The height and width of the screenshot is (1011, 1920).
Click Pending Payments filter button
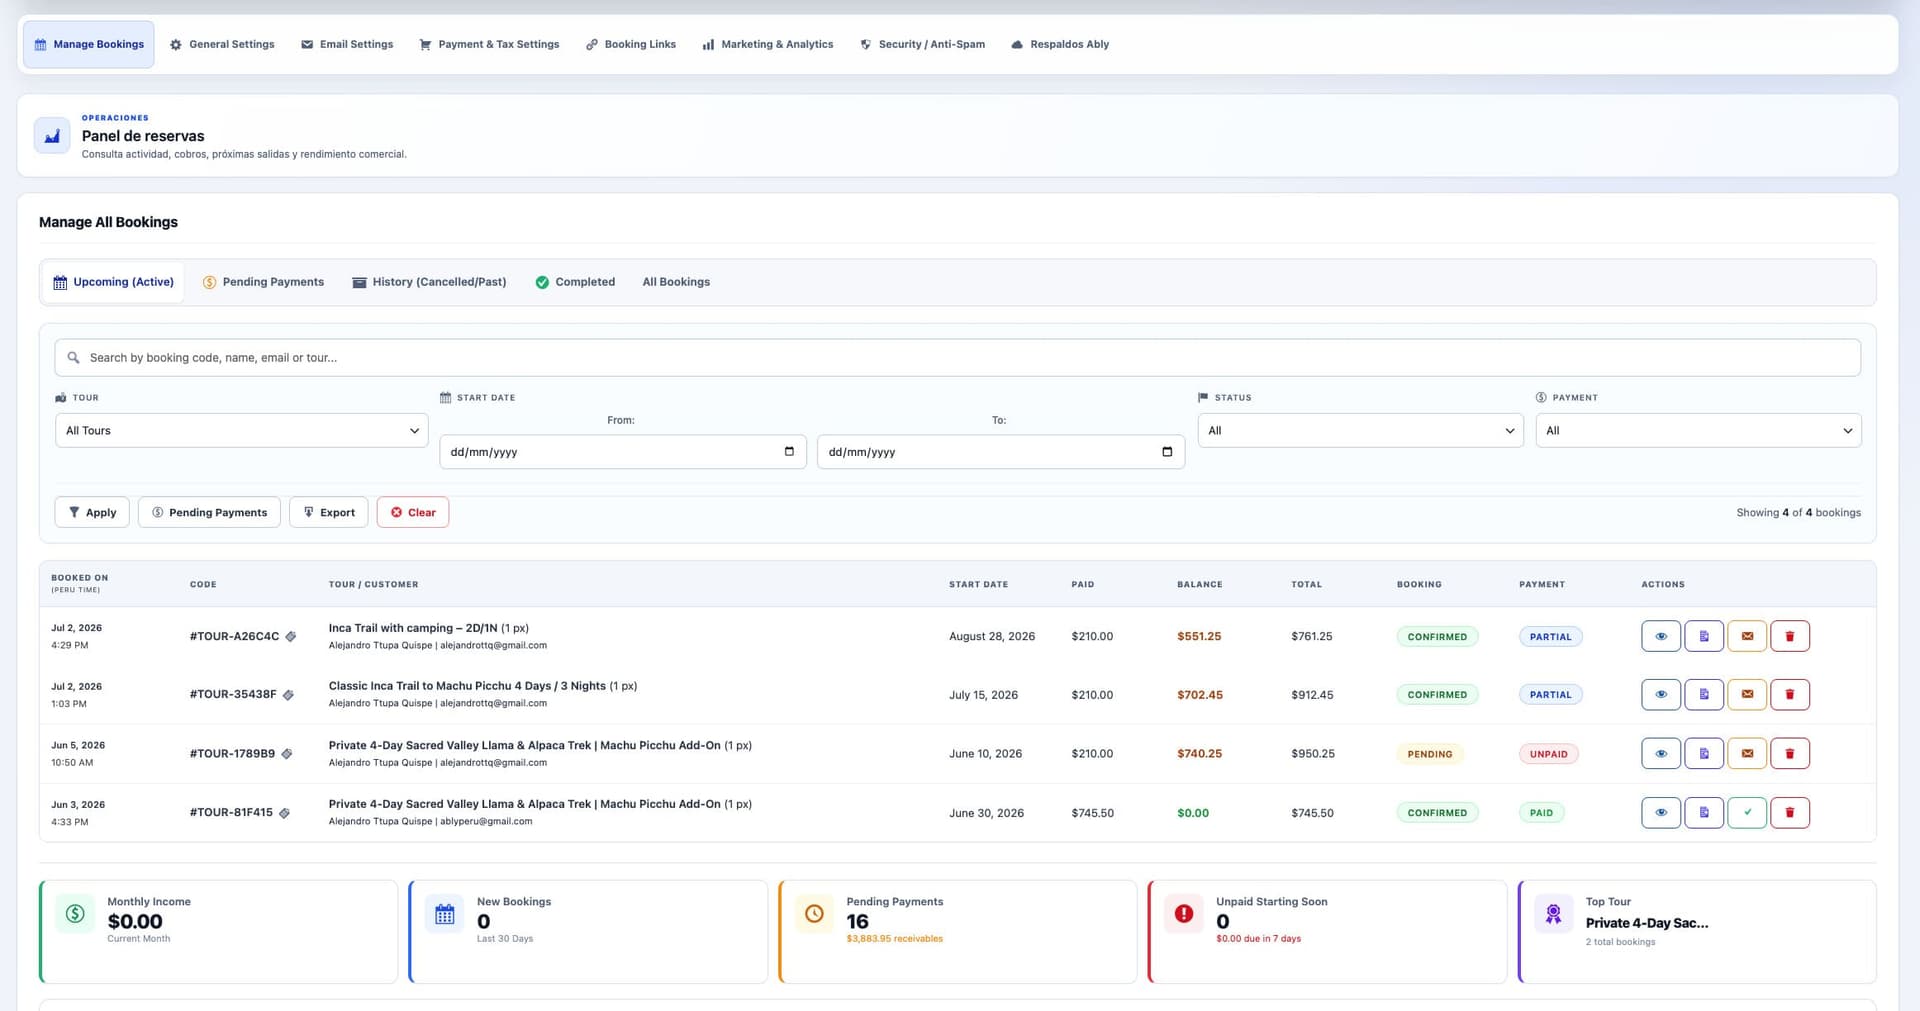point(209,512)
